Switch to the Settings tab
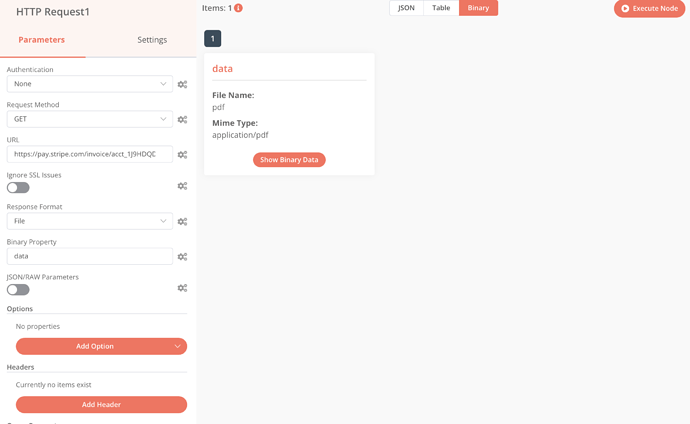690x424 pixels. [x=152, y=40]
